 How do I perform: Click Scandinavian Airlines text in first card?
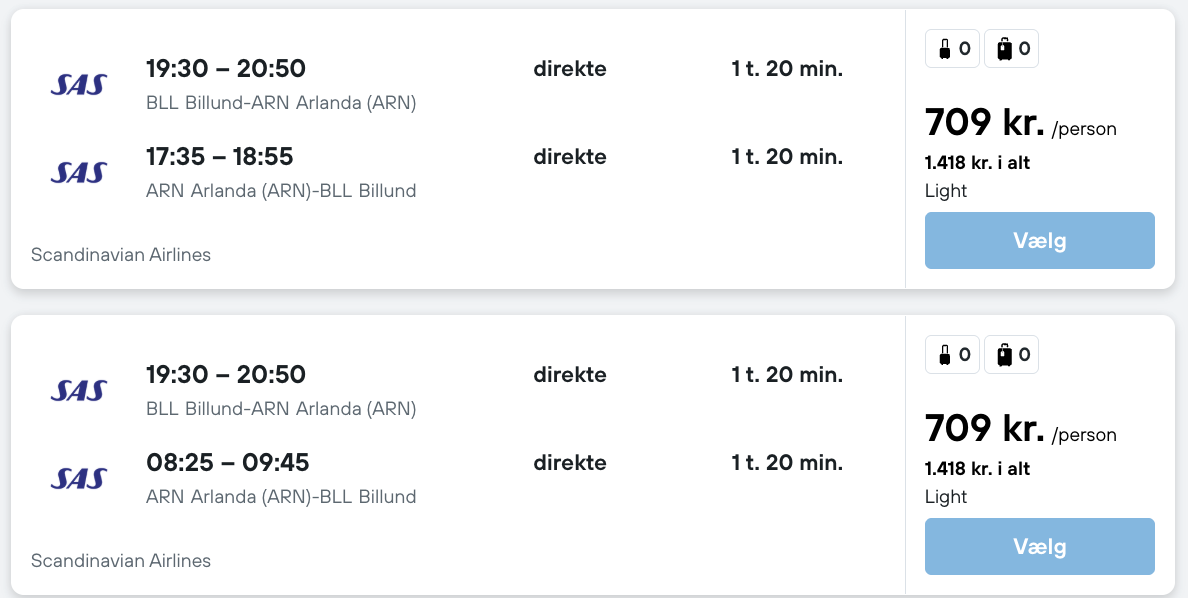pyautogui.click(x=121, y=255)
